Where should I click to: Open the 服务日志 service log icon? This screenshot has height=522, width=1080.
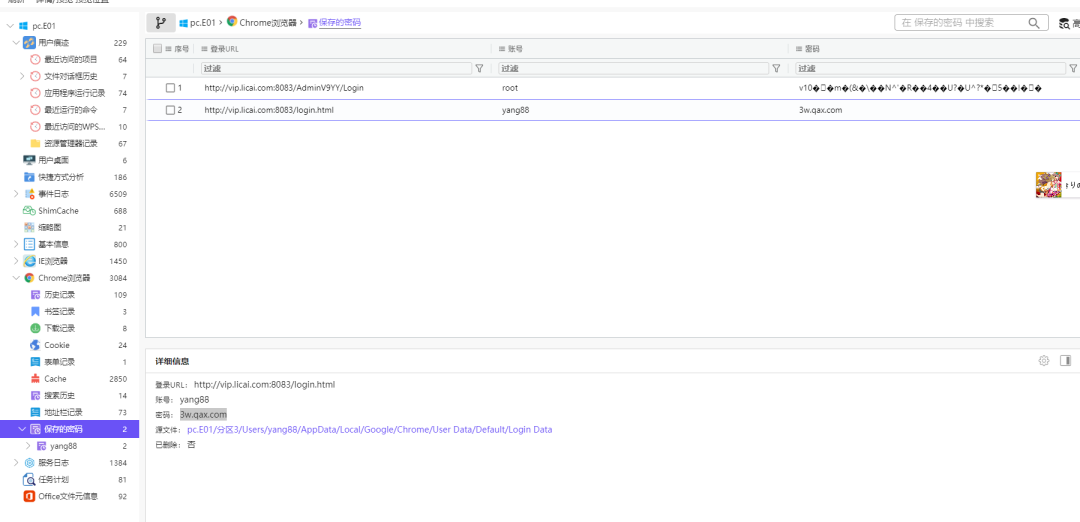click(29, 463)
